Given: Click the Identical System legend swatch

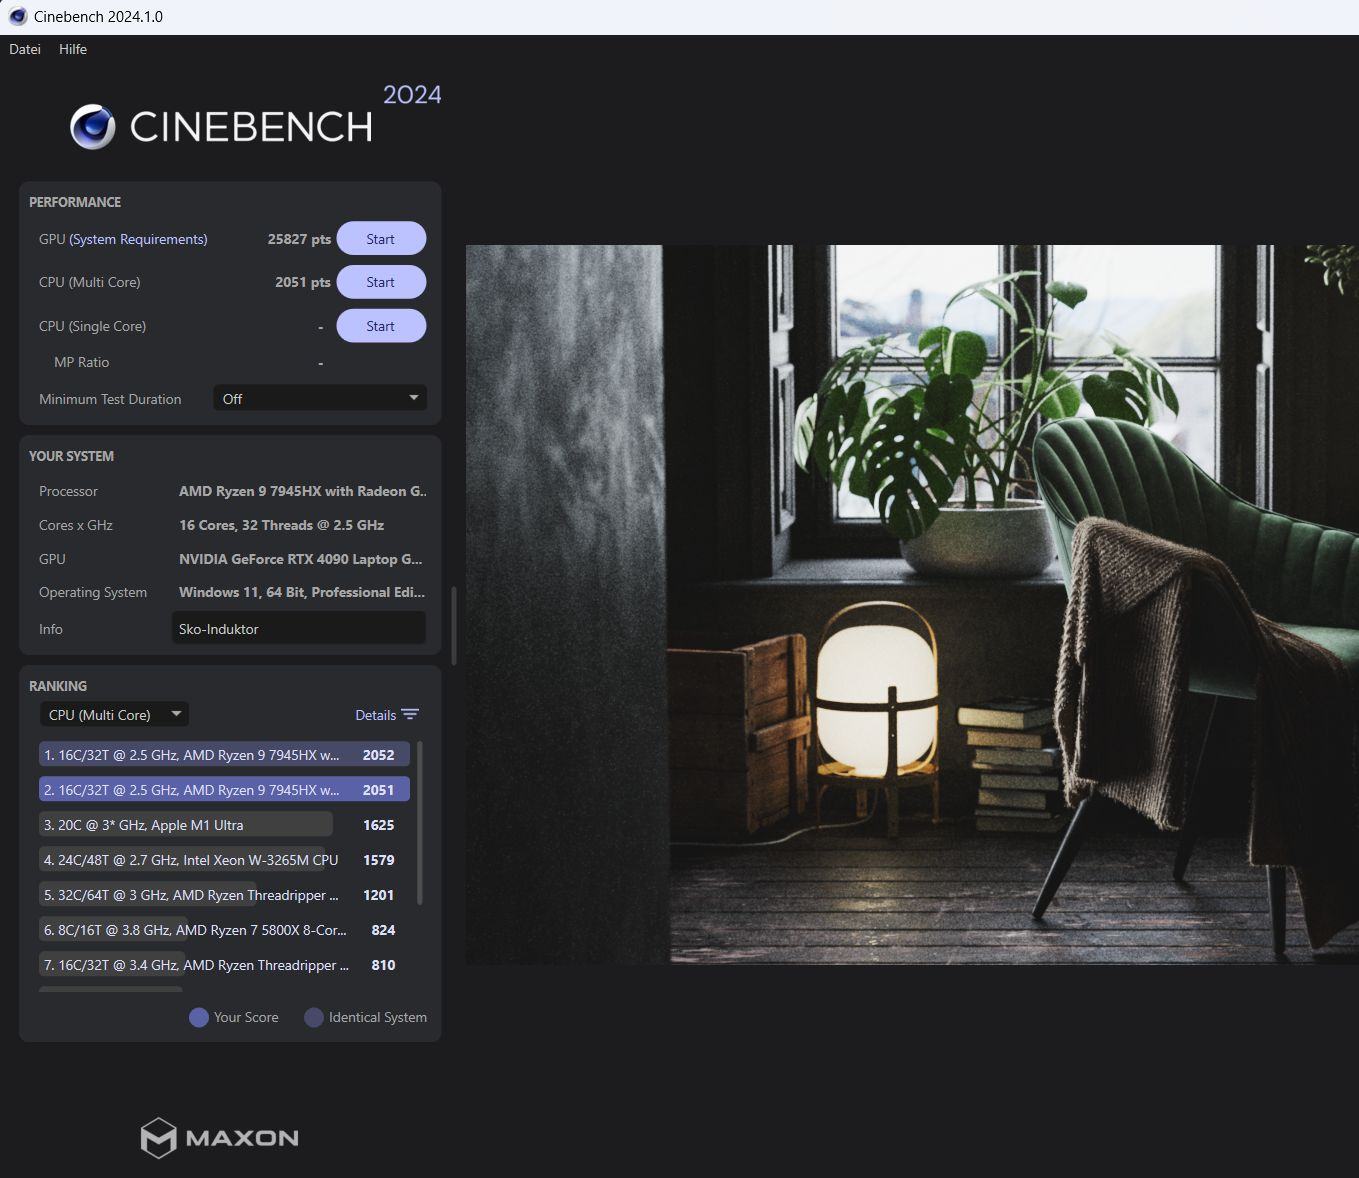Looking at the screenshot, I should click(314, 1017).
